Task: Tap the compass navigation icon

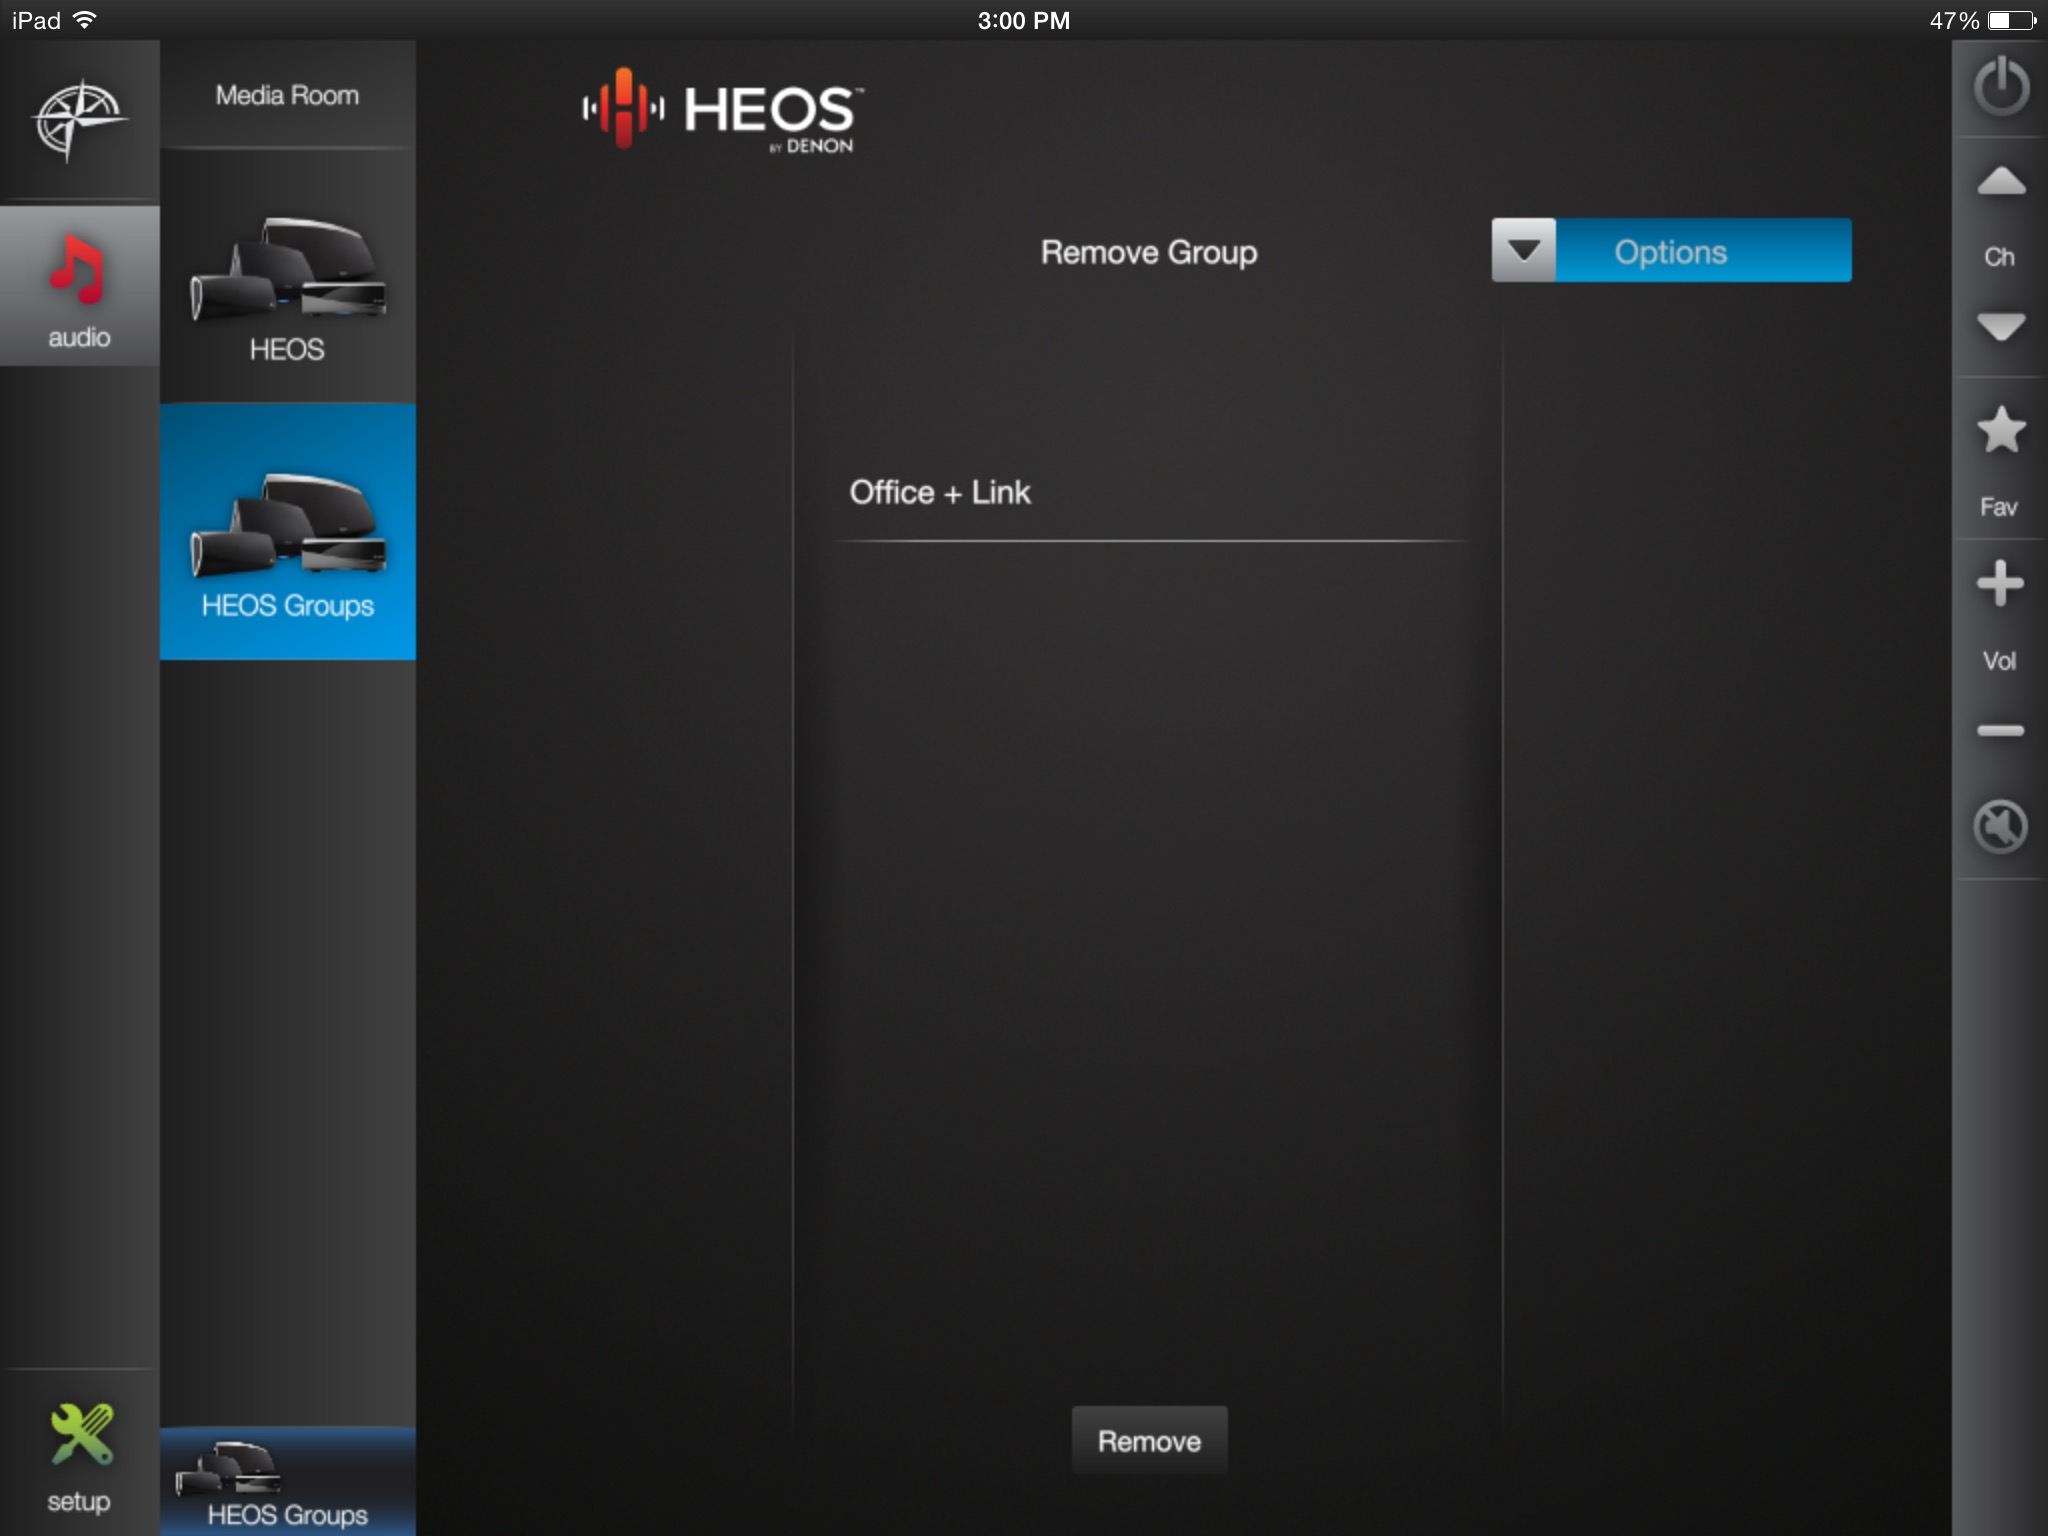Action: pos(79,120)
